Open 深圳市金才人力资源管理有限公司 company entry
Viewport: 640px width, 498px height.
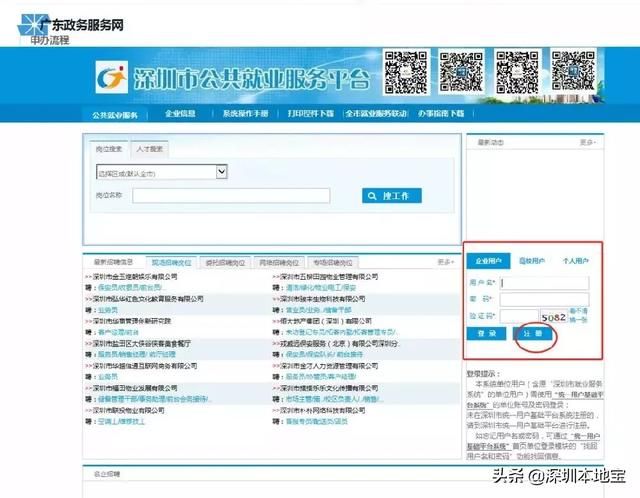tap(329, 366)
